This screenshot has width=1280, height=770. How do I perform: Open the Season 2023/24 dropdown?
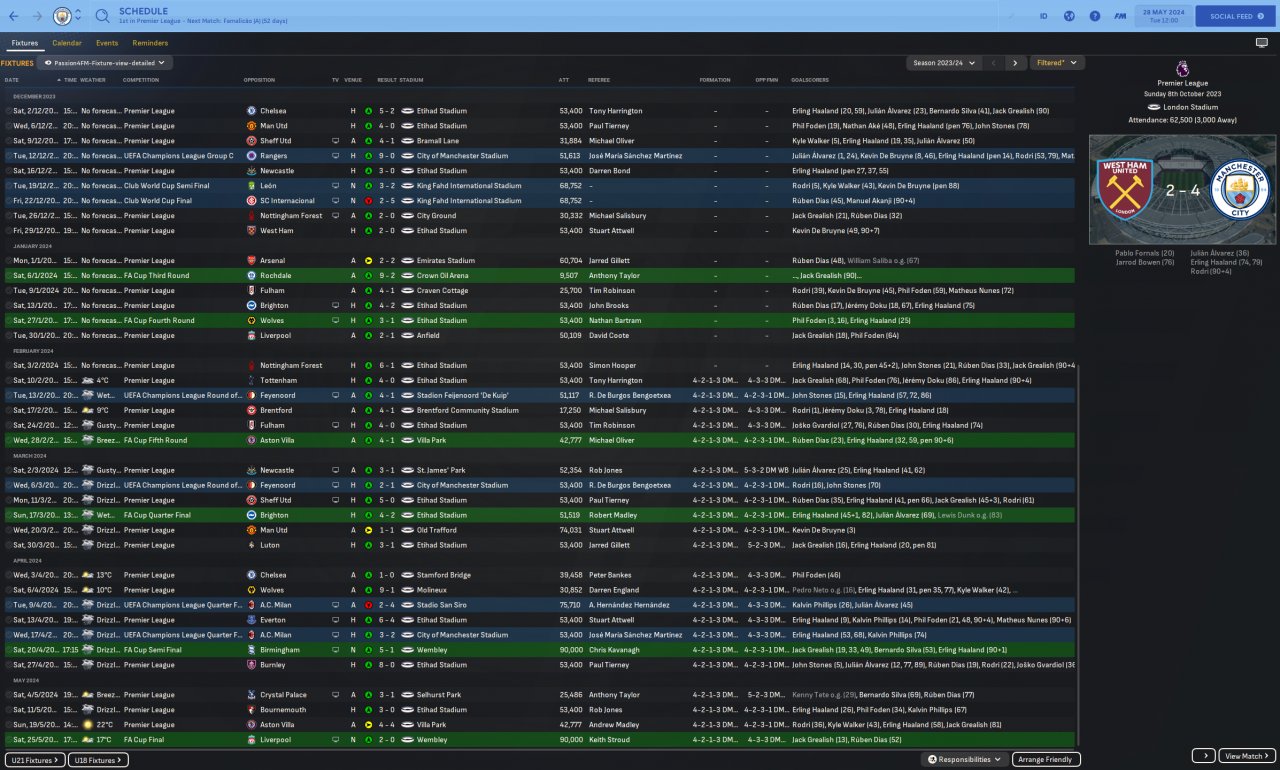(943, 63)
